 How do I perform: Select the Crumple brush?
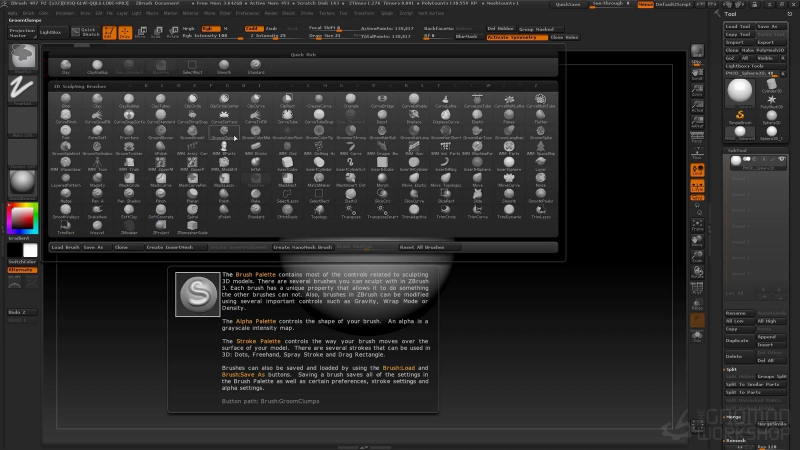click(x=351, y=100)
